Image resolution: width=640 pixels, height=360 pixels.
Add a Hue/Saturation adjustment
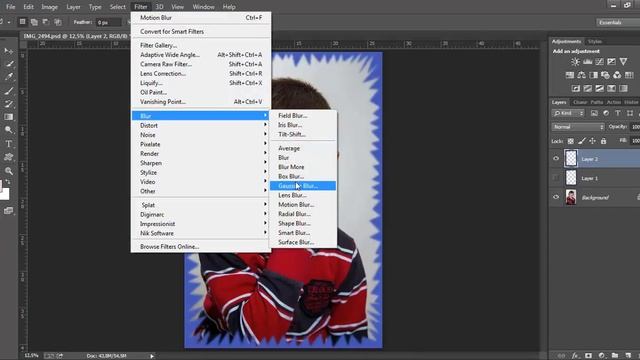570,75
